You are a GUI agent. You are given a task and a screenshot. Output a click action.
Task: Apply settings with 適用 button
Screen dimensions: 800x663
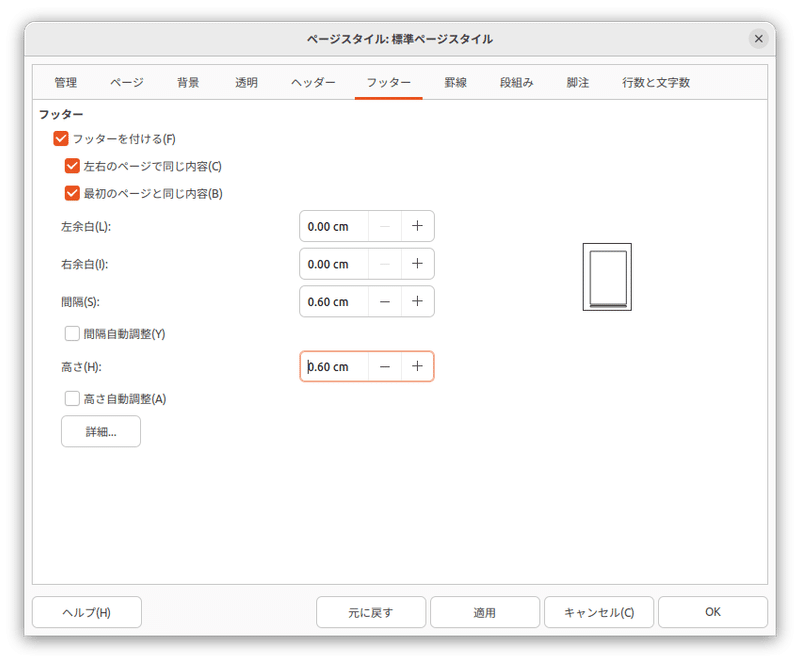tap(485, 612)
